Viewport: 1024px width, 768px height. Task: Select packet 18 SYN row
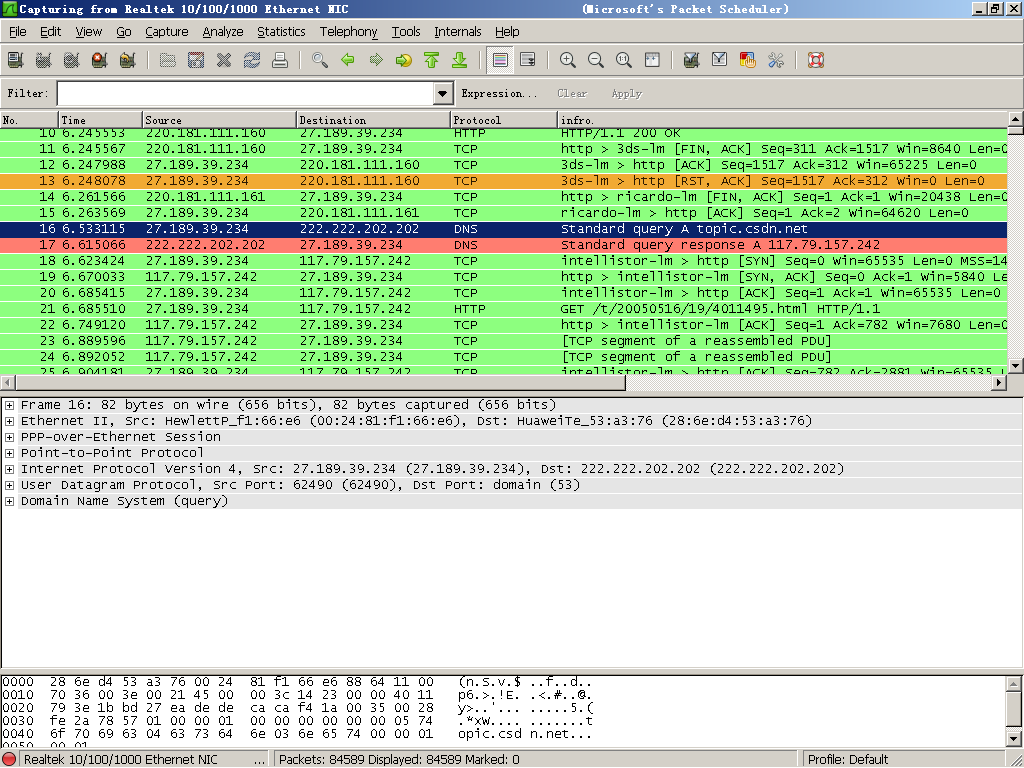(x=504, y=261)
